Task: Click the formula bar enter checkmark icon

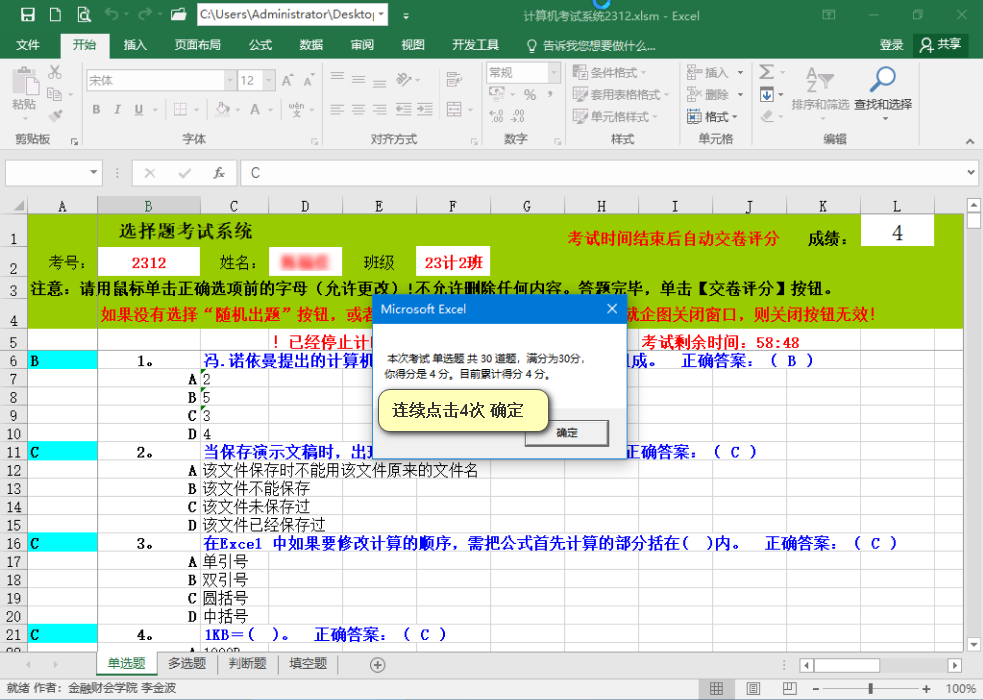Action: click(x=184, y=173)
